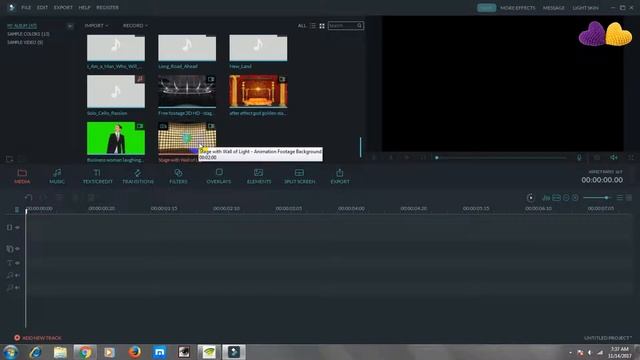Viewport: 640px width, 360px height.
Task: Click the Register menu item
Action: [107, 8]
